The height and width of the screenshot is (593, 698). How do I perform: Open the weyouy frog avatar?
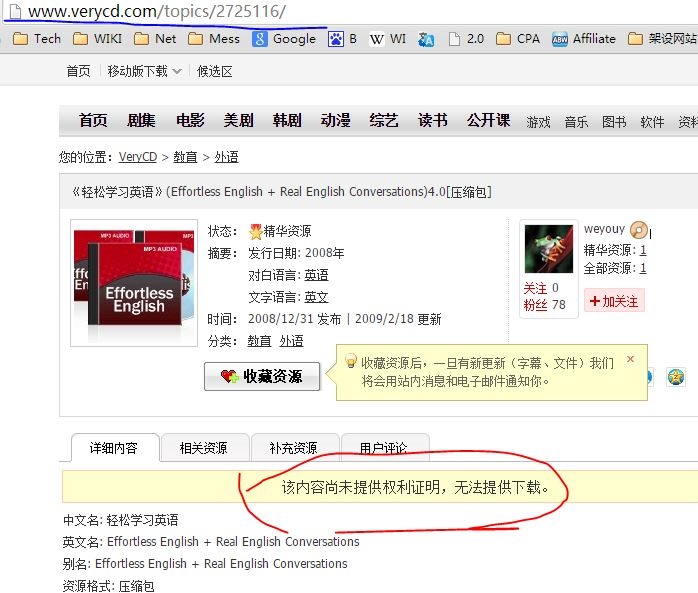[x=549, y=249]
